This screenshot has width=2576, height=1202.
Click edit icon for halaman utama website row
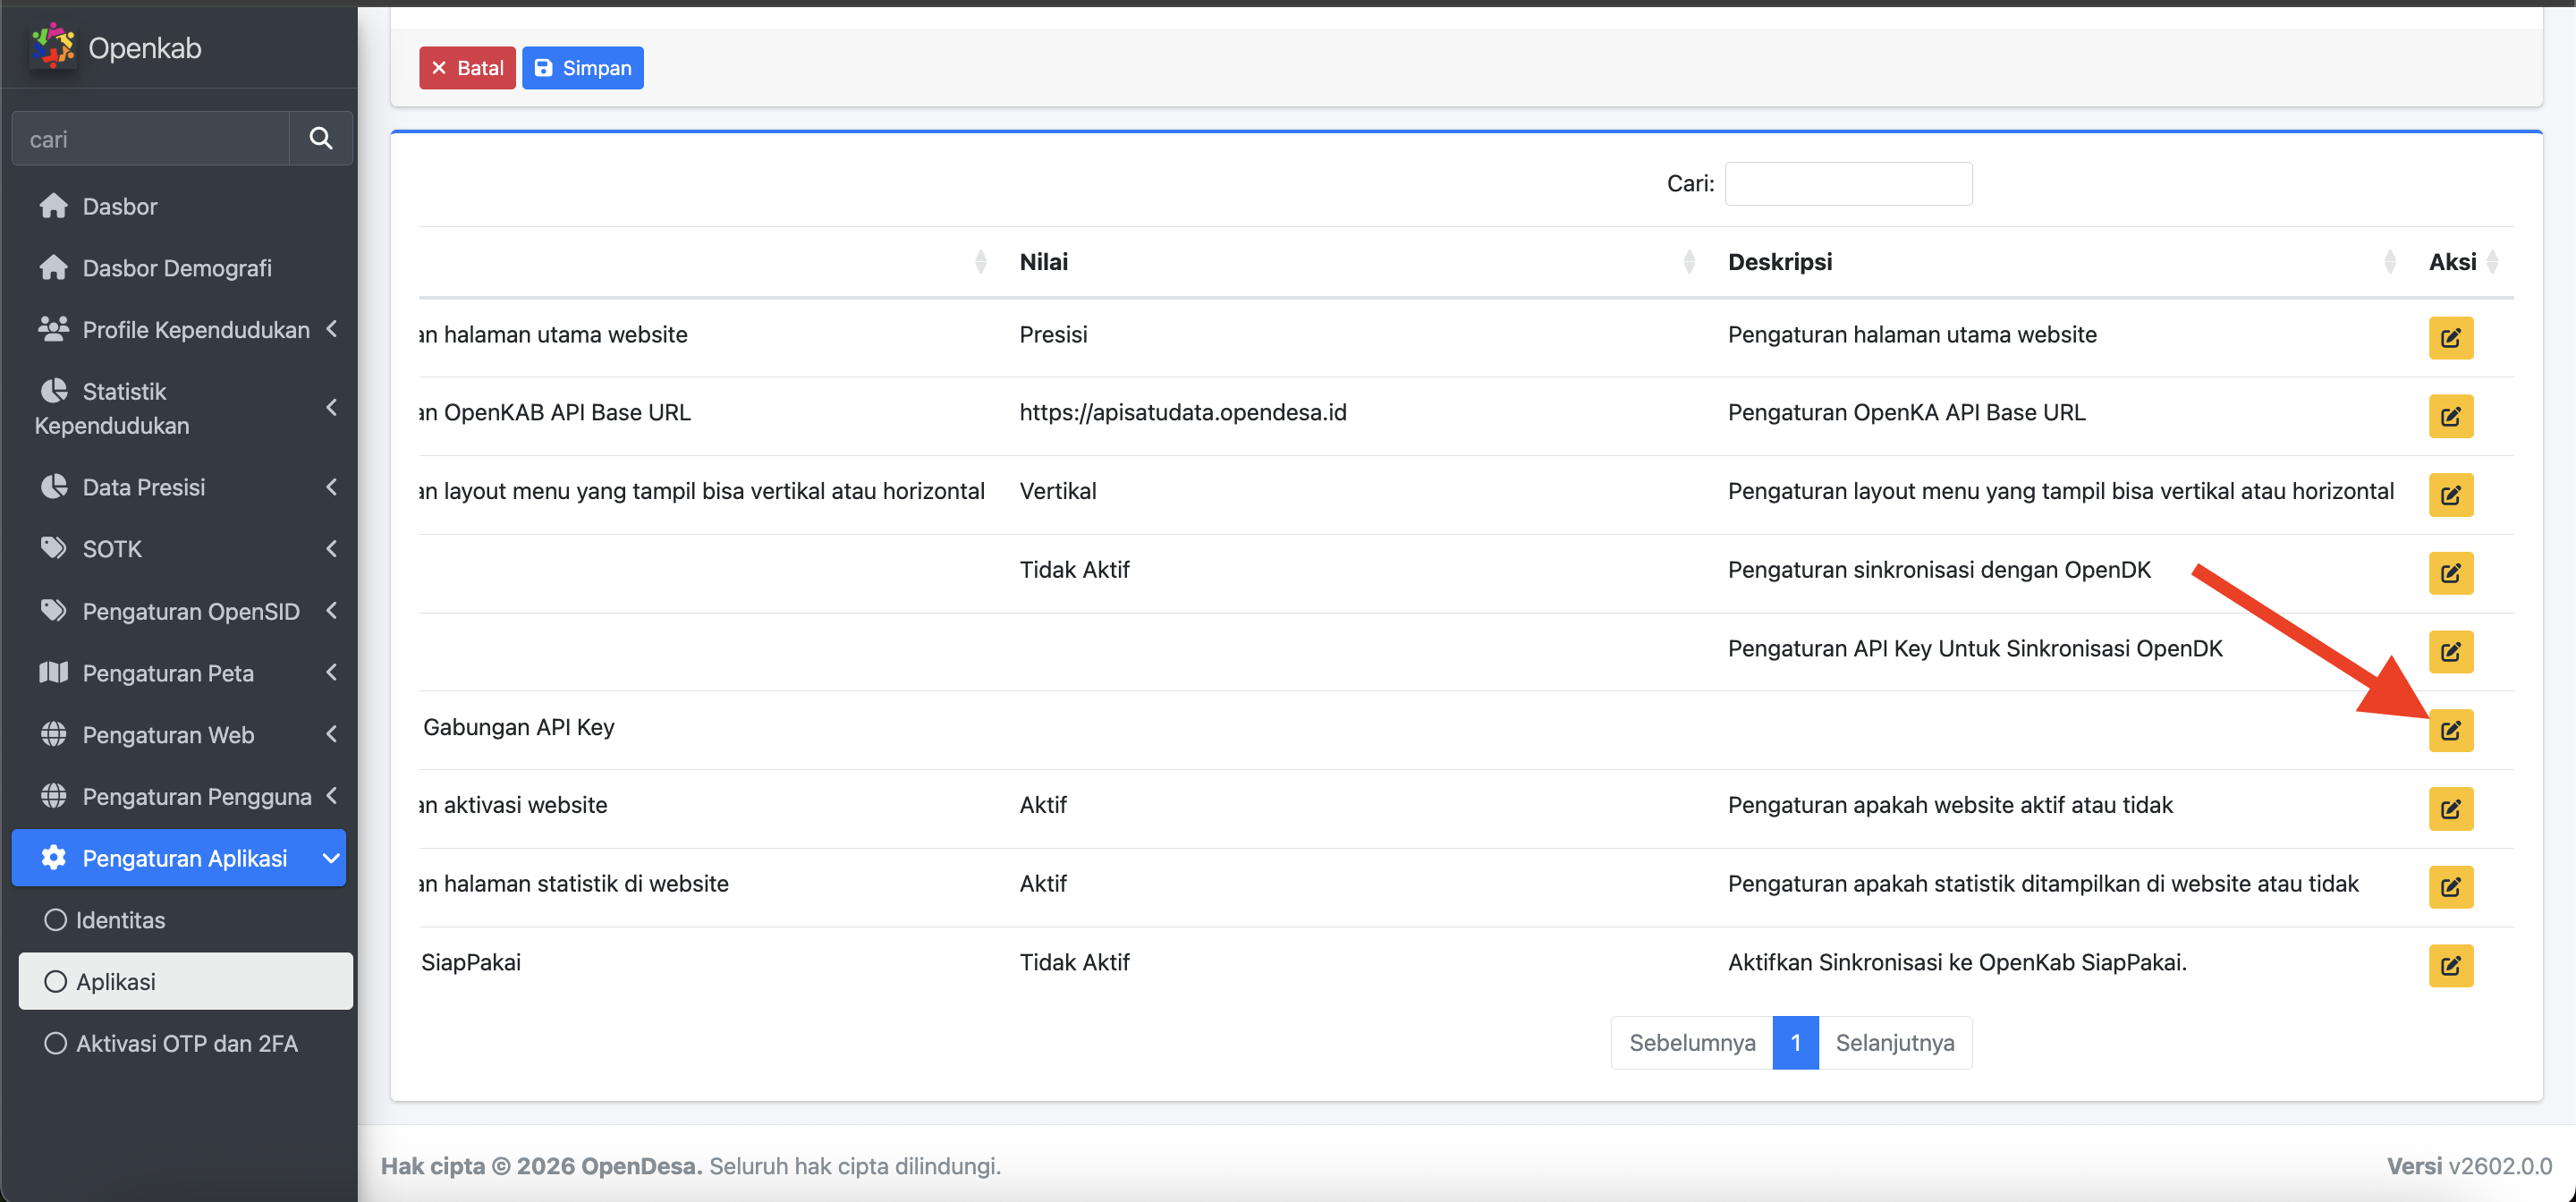pyautogui.click(x=2450, y=337)
